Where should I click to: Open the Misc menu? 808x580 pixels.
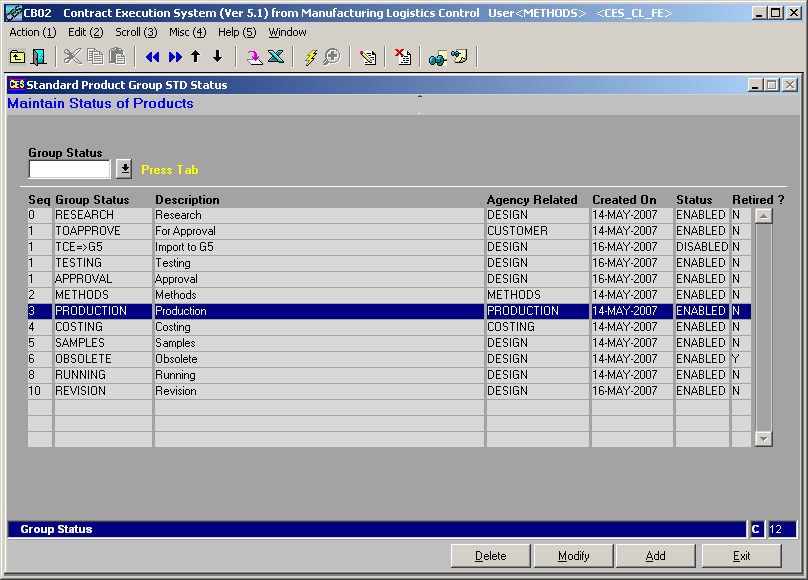tap(187, 32)
